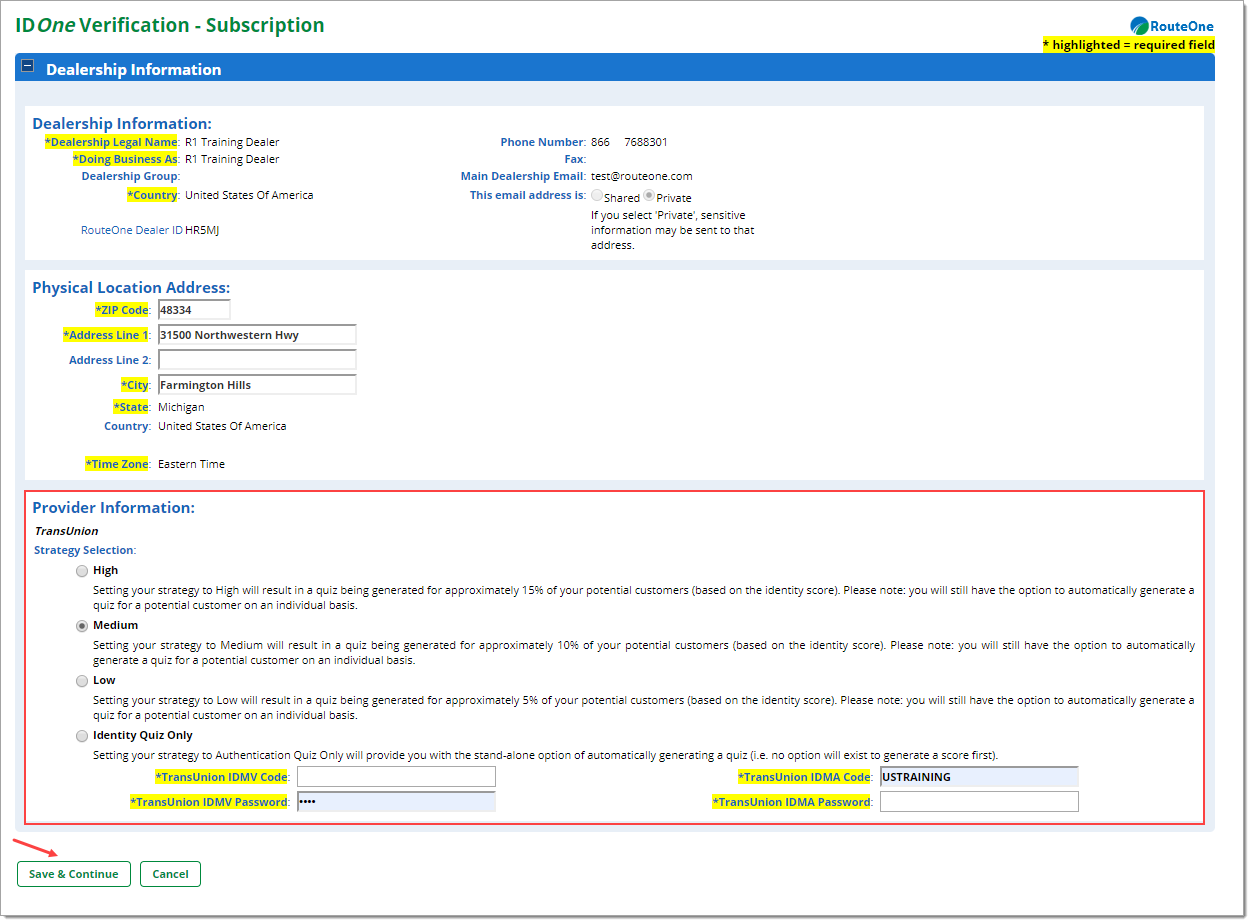The image size is (1251, 923).
Task: Click the Strategy Selection label
Action: 85,550
